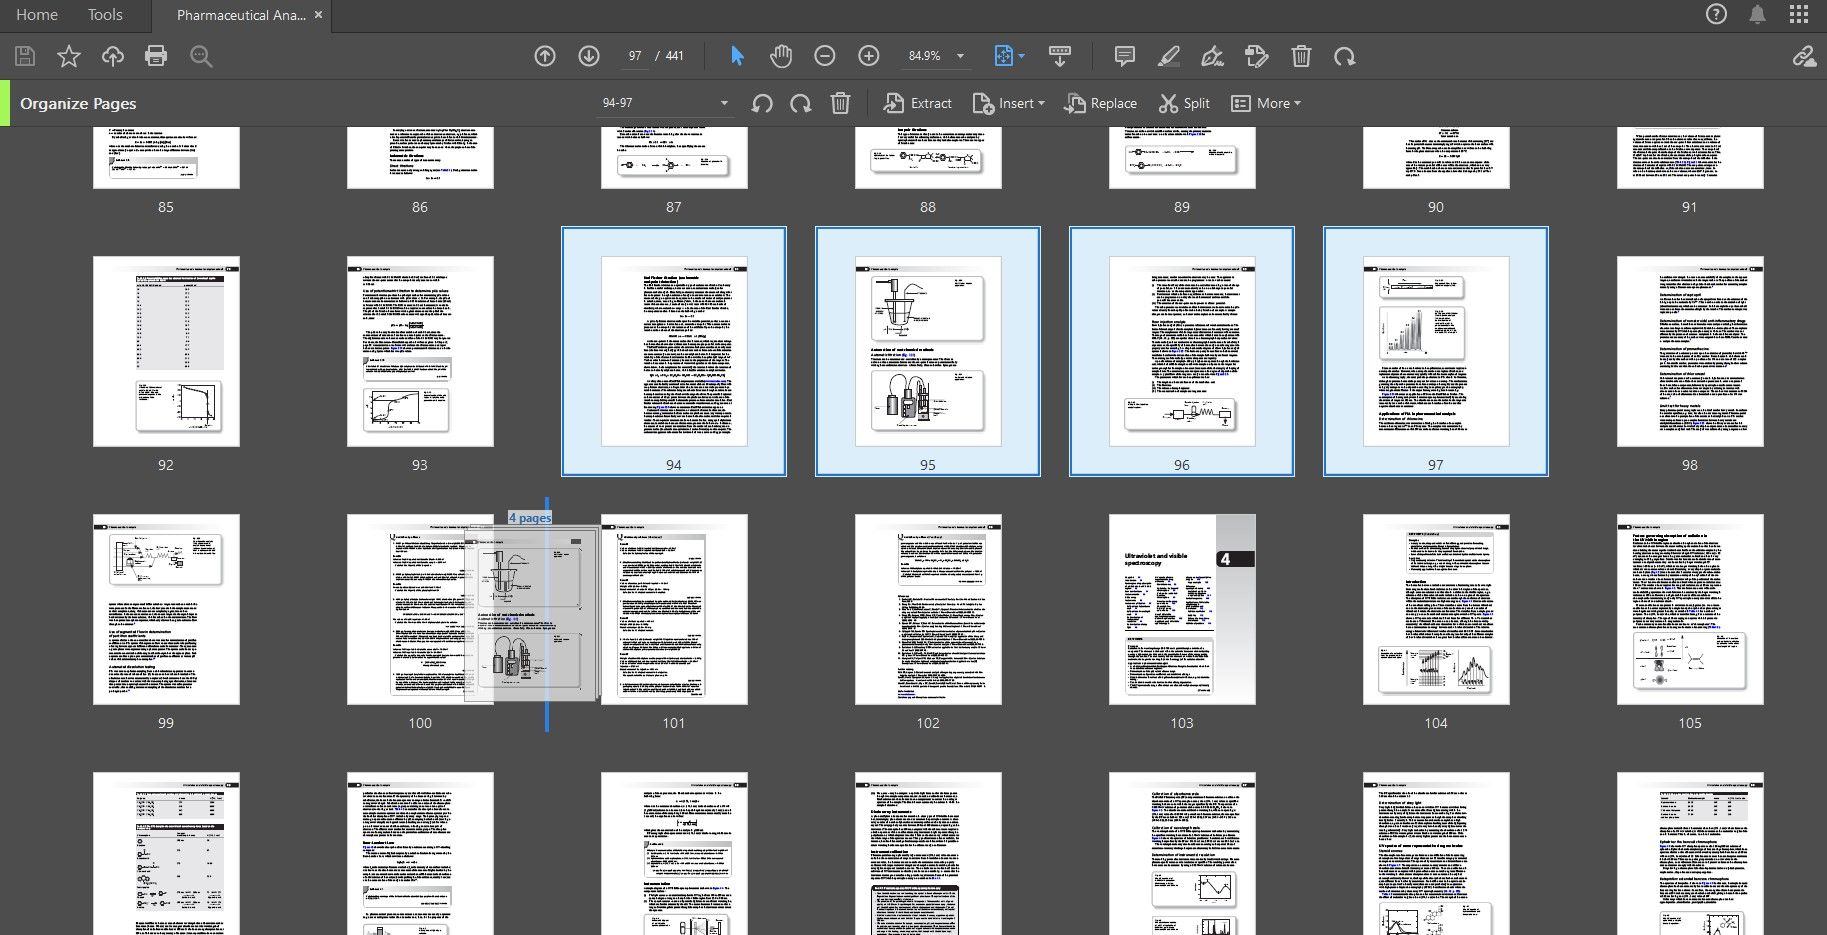Rotate selected pages clockwise
The height and width of the screenshot is (935, 1827).
click(x=801, y=103)
